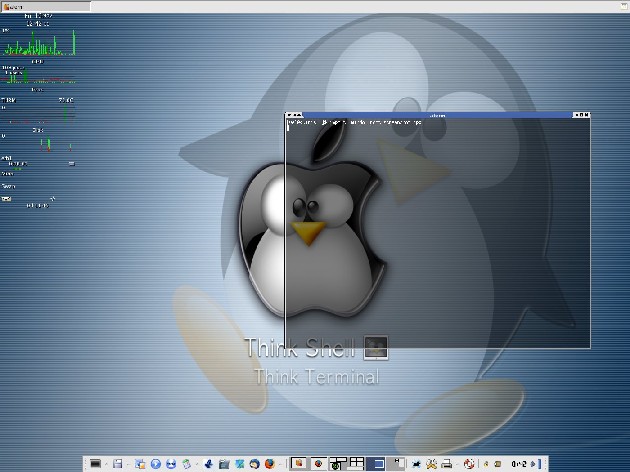Open the dark folder file manager icon
This screenshot has height=472, width=630.
point(224,464)
